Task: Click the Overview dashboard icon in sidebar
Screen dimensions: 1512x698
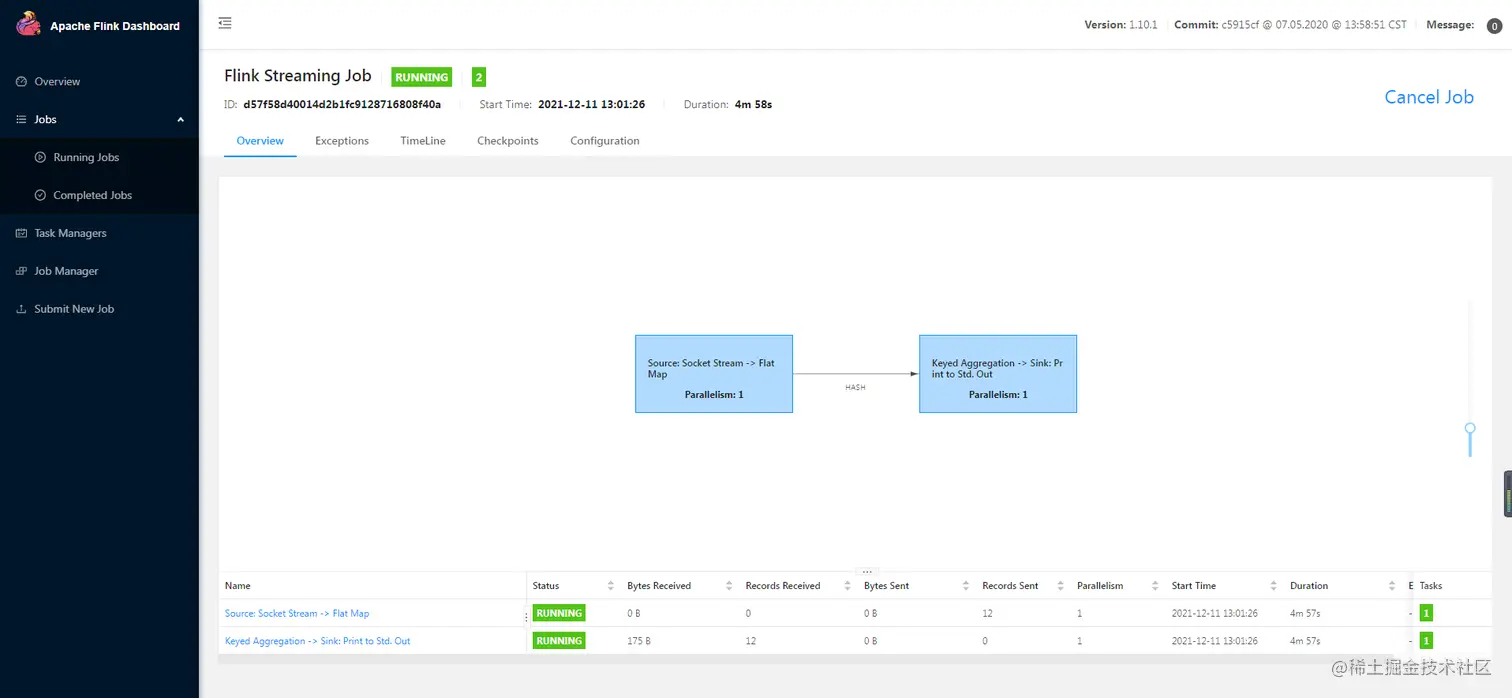Action: click(21, 82)
